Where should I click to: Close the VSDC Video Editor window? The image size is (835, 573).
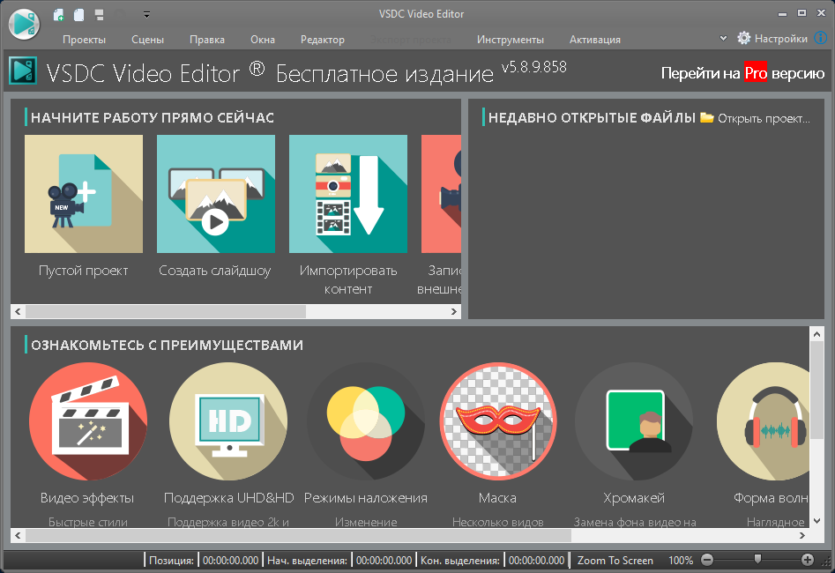821,13
